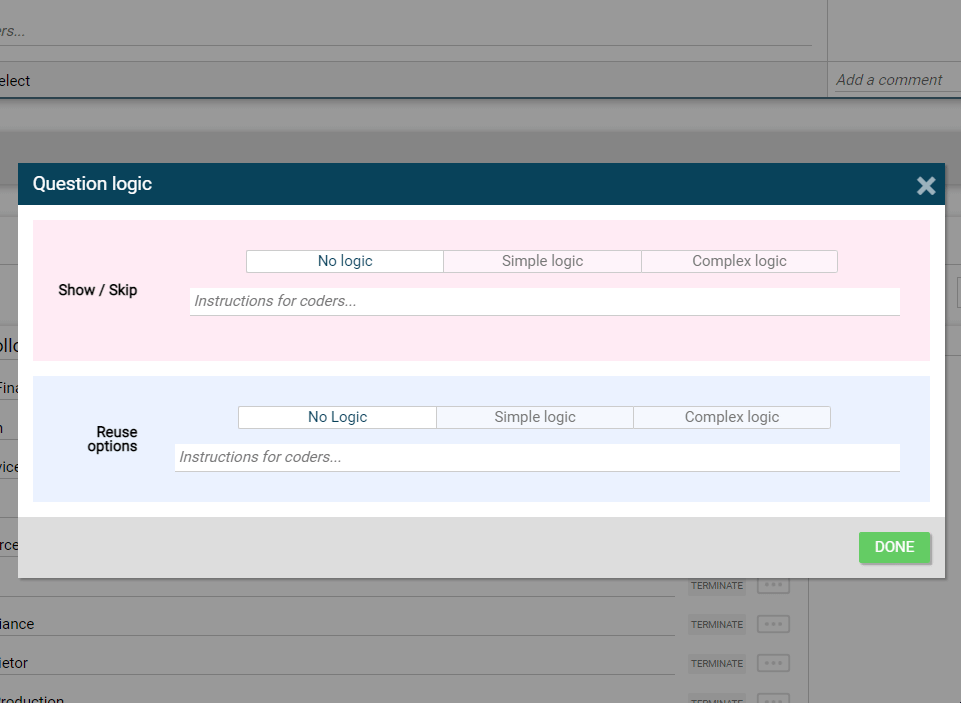Toggle TERMINATE on the 'iance' answer row
This screenshot has width=961, height=703.
(x=717, y=624)
